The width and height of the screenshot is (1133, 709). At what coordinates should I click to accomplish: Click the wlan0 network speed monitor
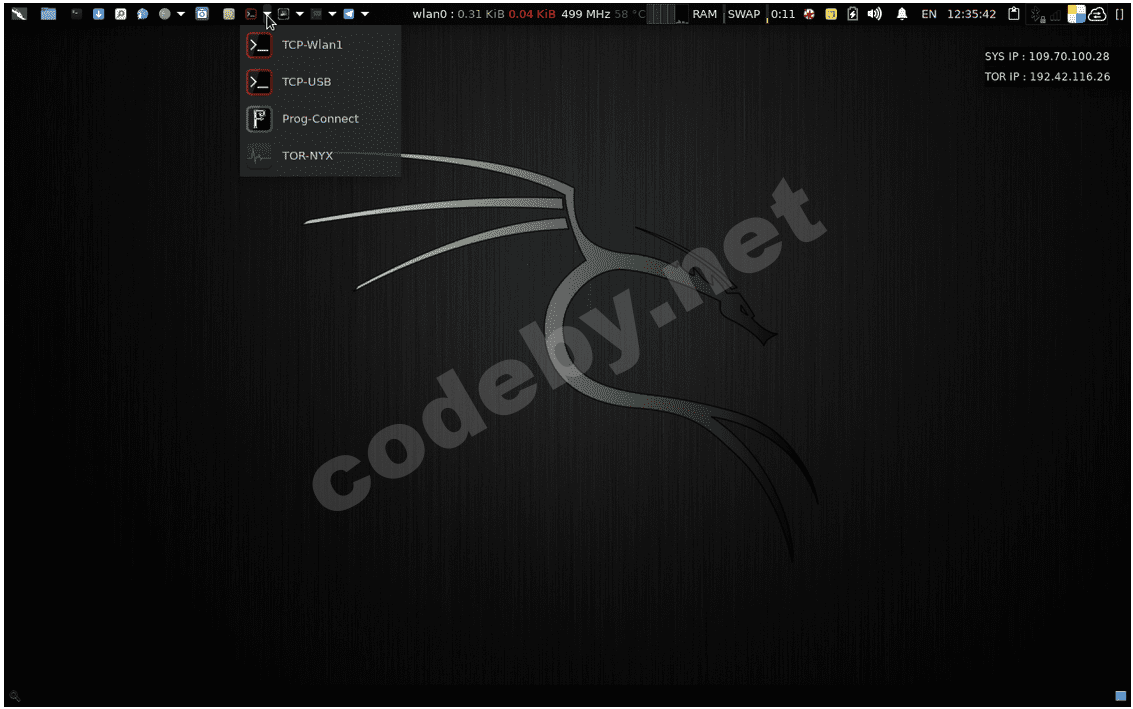[x=483, y=14]
